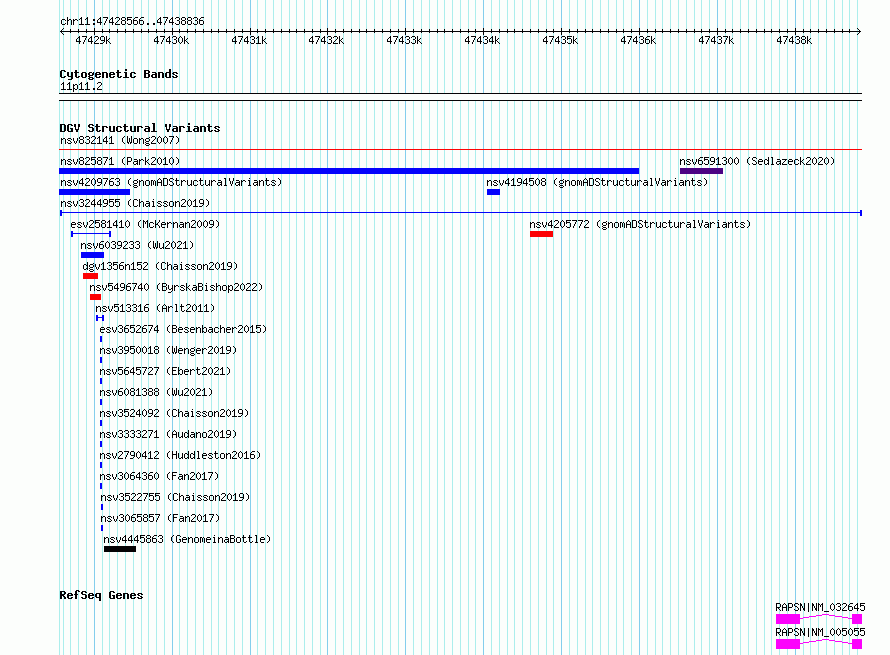Click the red nsv5496740 variant bar
The image size is (890, 655).
tap(95, 297)
